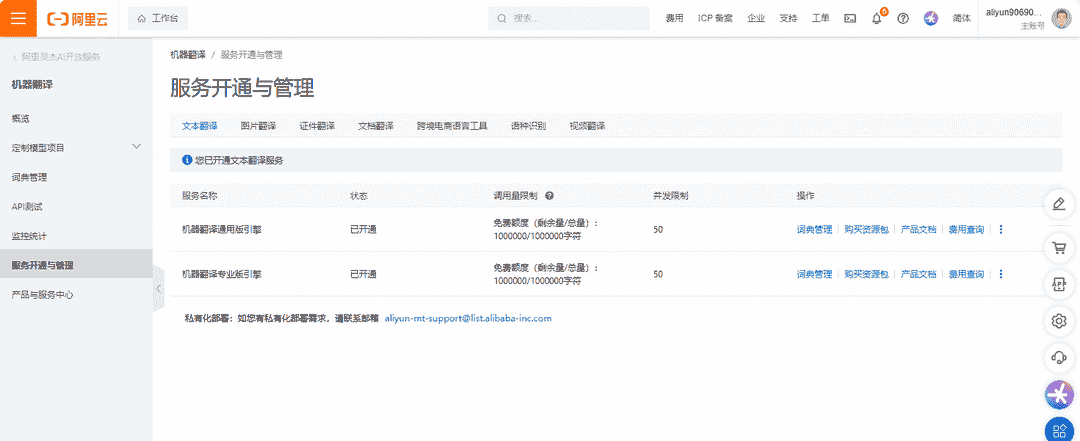Viewport: 1080px width, 441px height.
Task: Click the settings gear floating icon
Action: [1059, 320]
